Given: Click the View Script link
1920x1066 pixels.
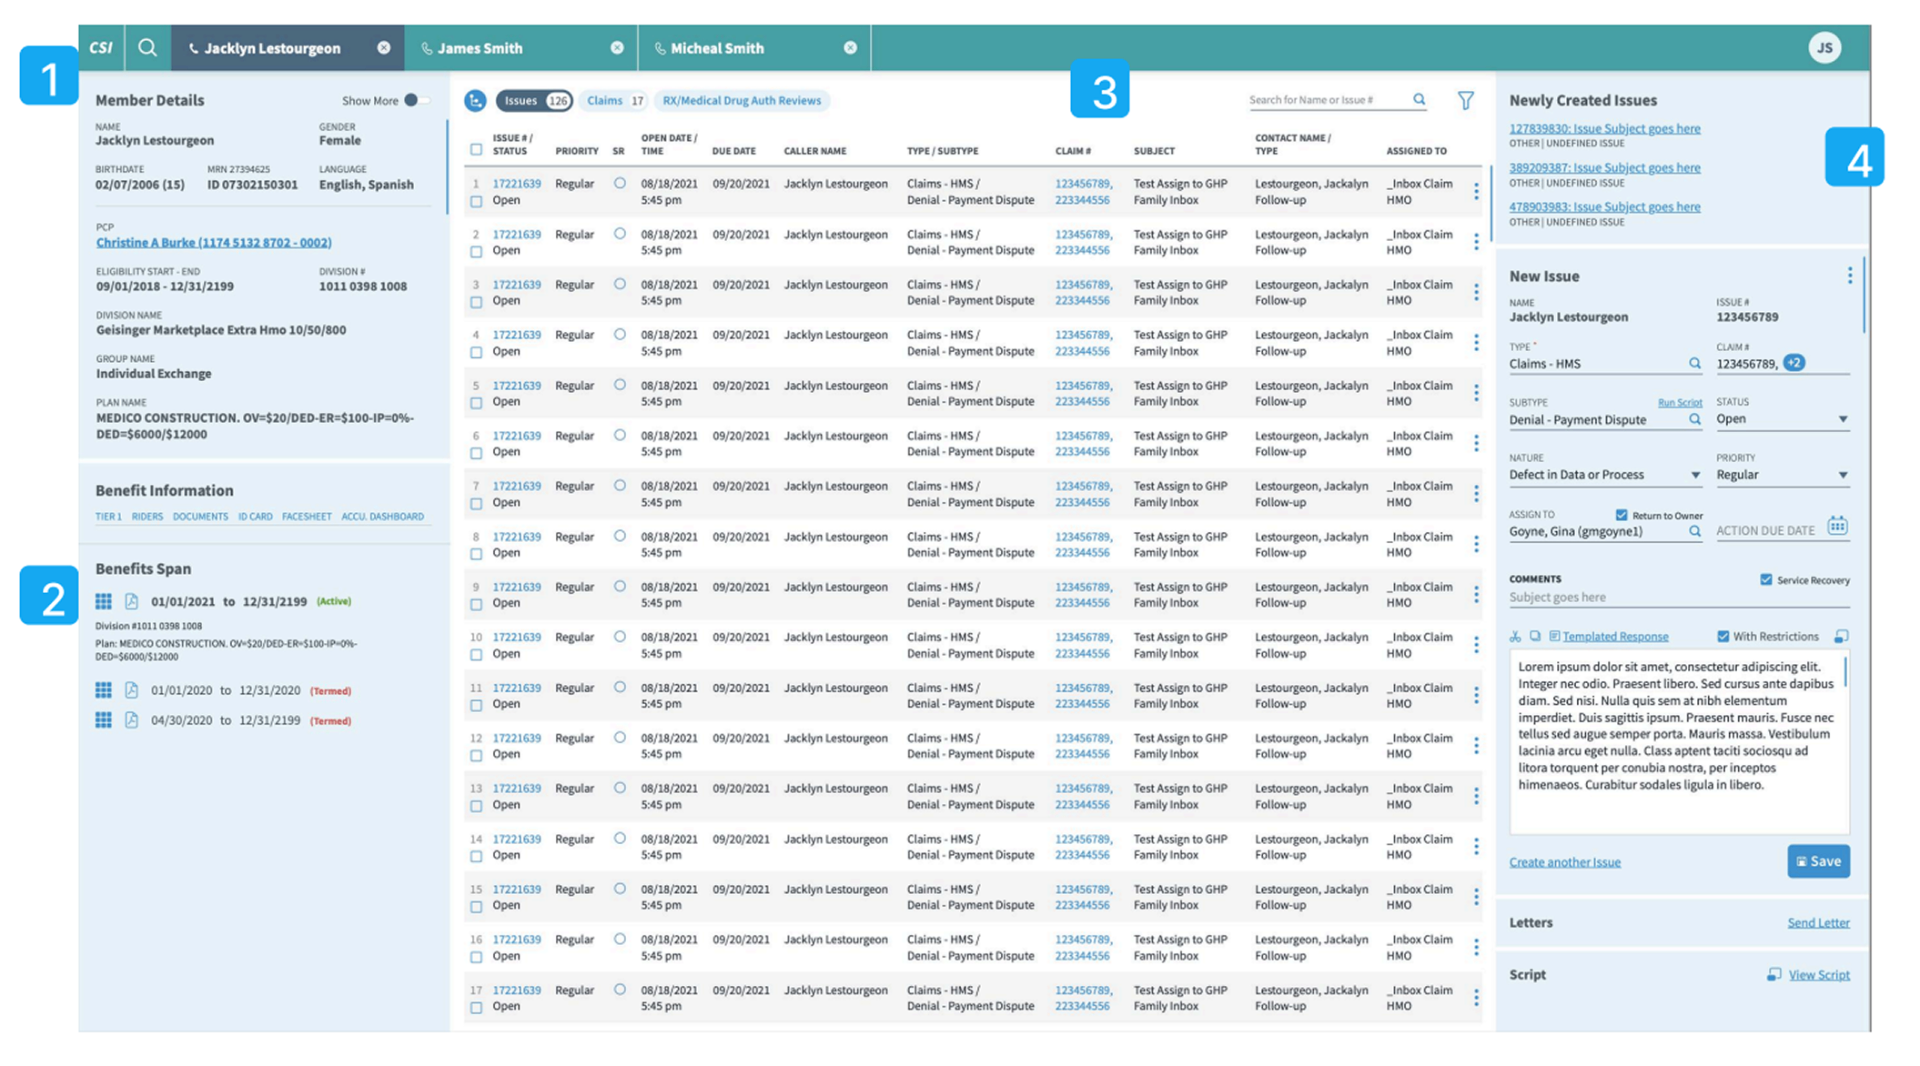Looking at the screenshot, I should click(1819, 974).
